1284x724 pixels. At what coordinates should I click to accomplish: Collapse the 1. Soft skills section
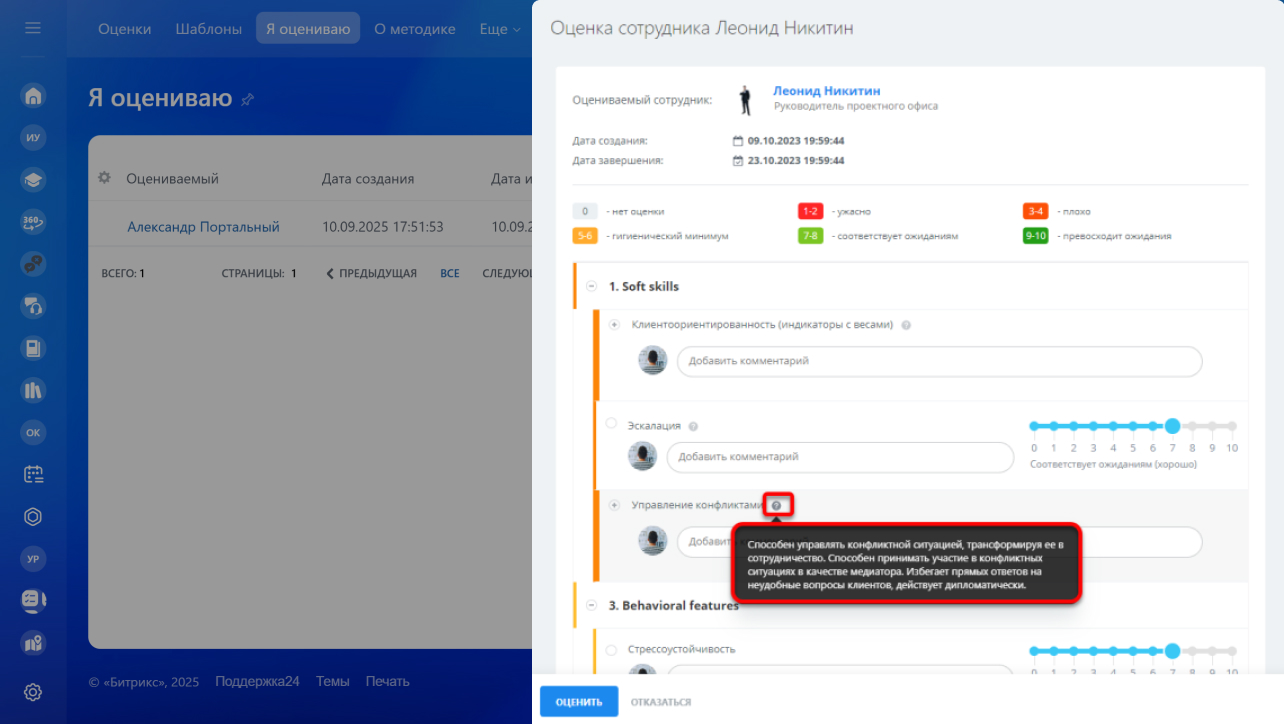592,286
